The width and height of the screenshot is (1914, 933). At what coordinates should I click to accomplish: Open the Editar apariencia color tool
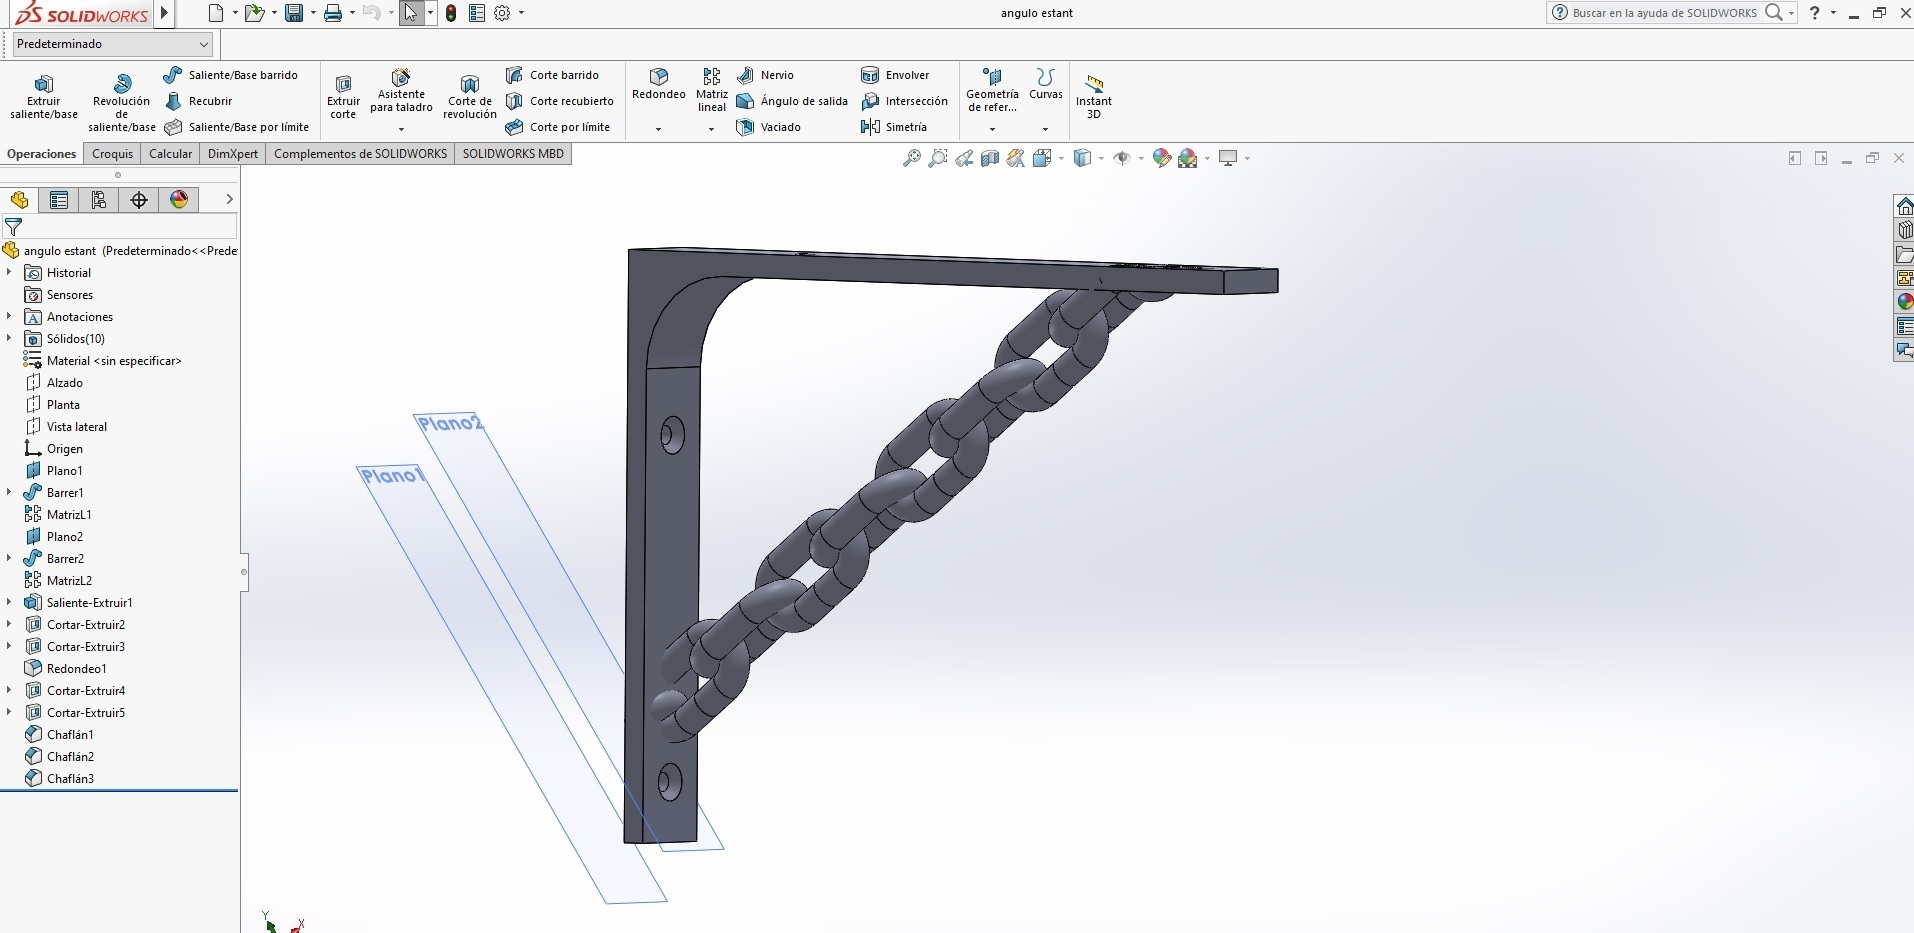coord(1162,158)
